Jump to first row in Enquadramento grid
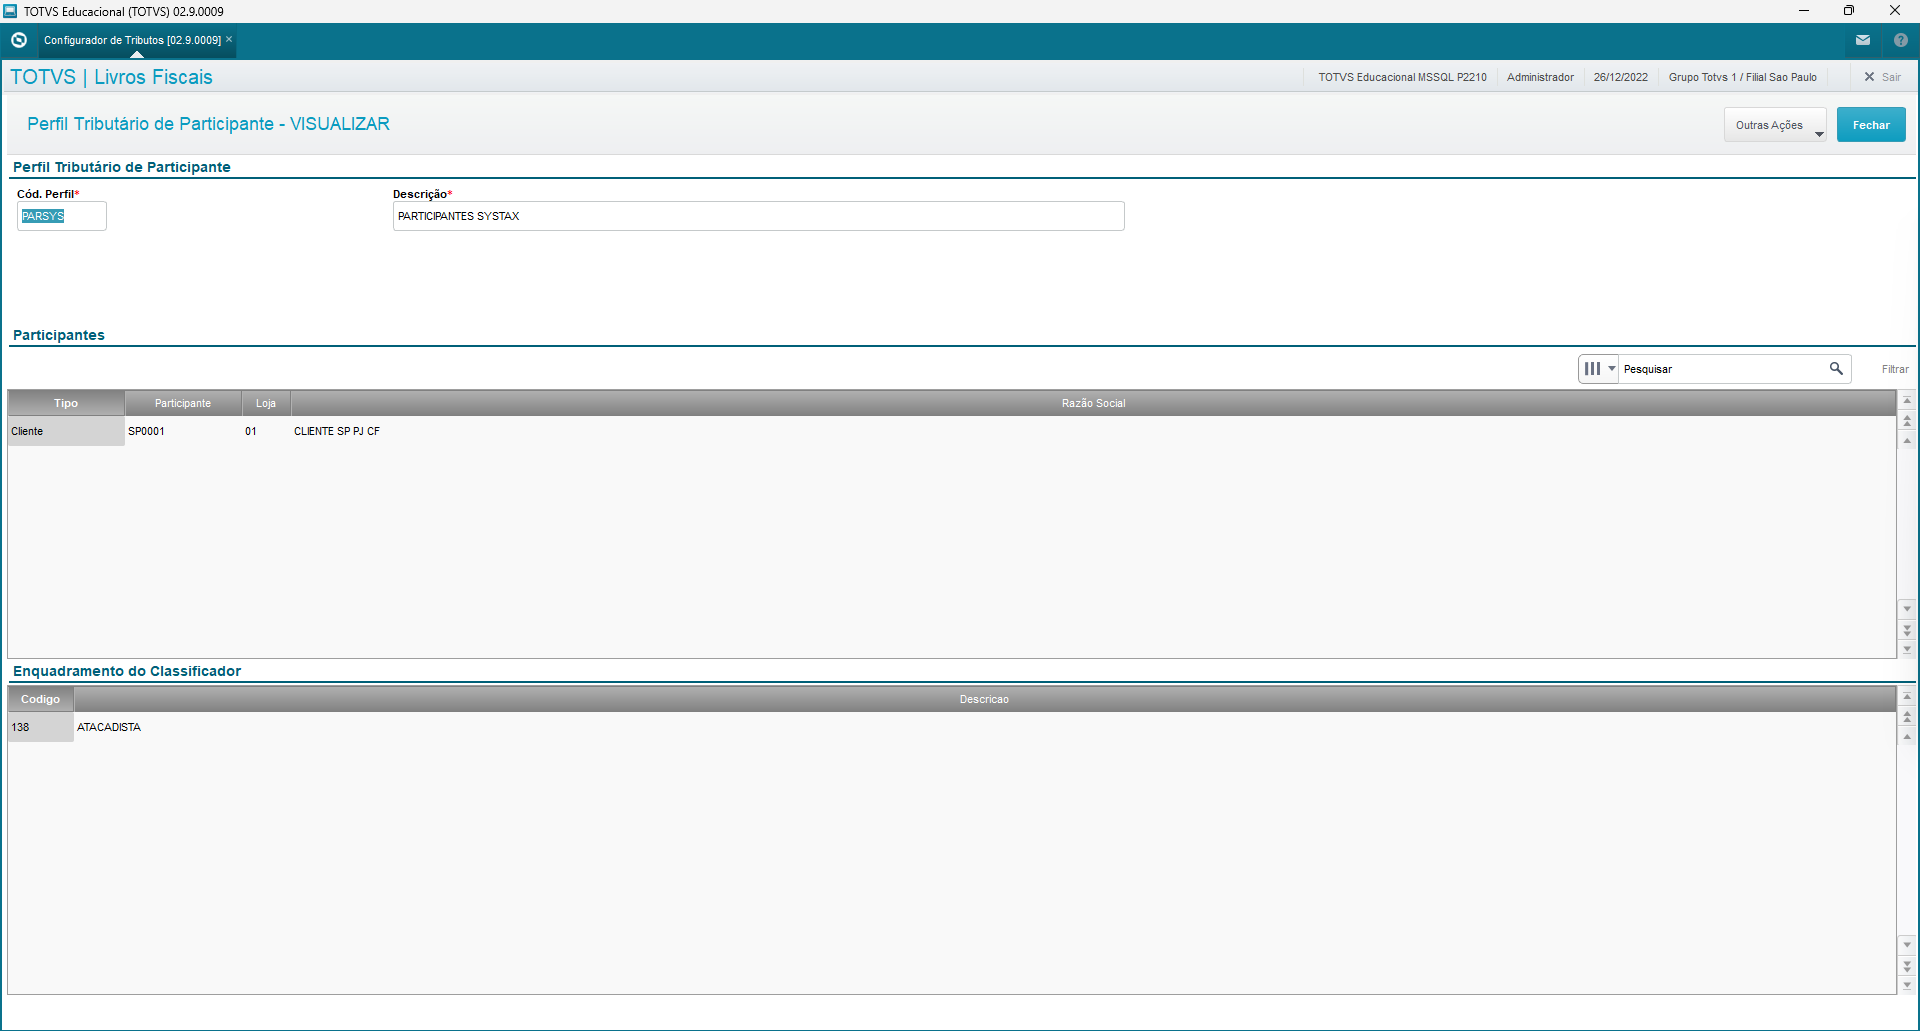 pyautogui.click(x=1907, y=696)
